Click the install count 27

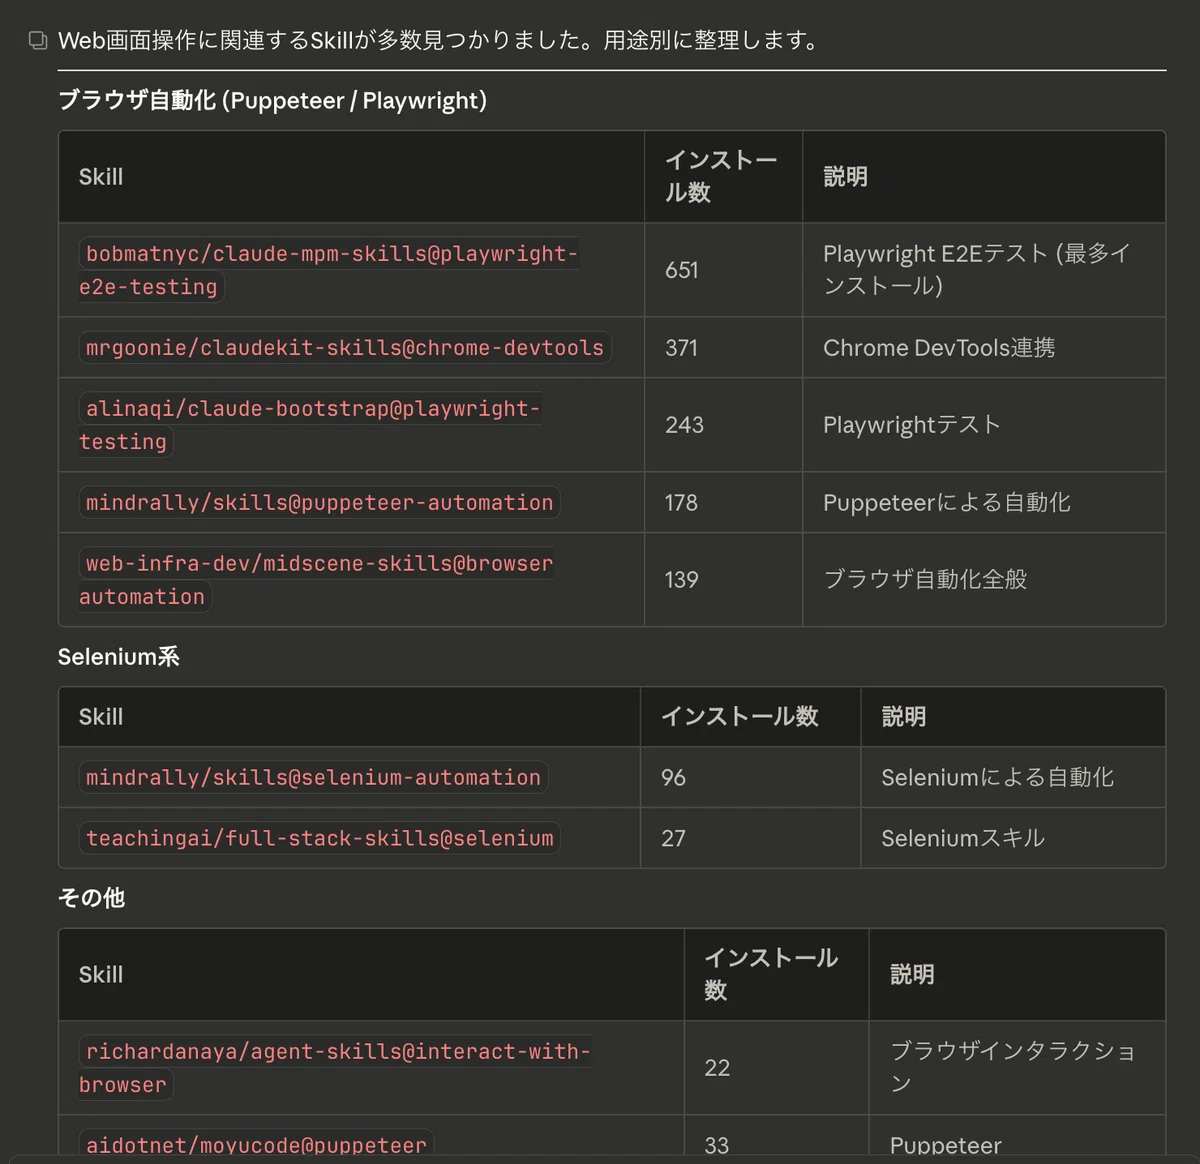(x=674, y=839)
